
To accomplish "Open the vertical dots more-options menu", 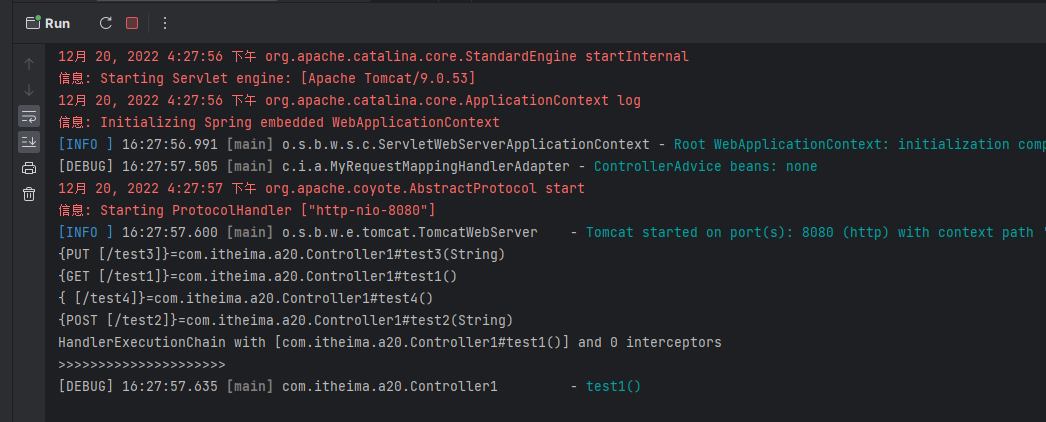I will click(165, 23).
